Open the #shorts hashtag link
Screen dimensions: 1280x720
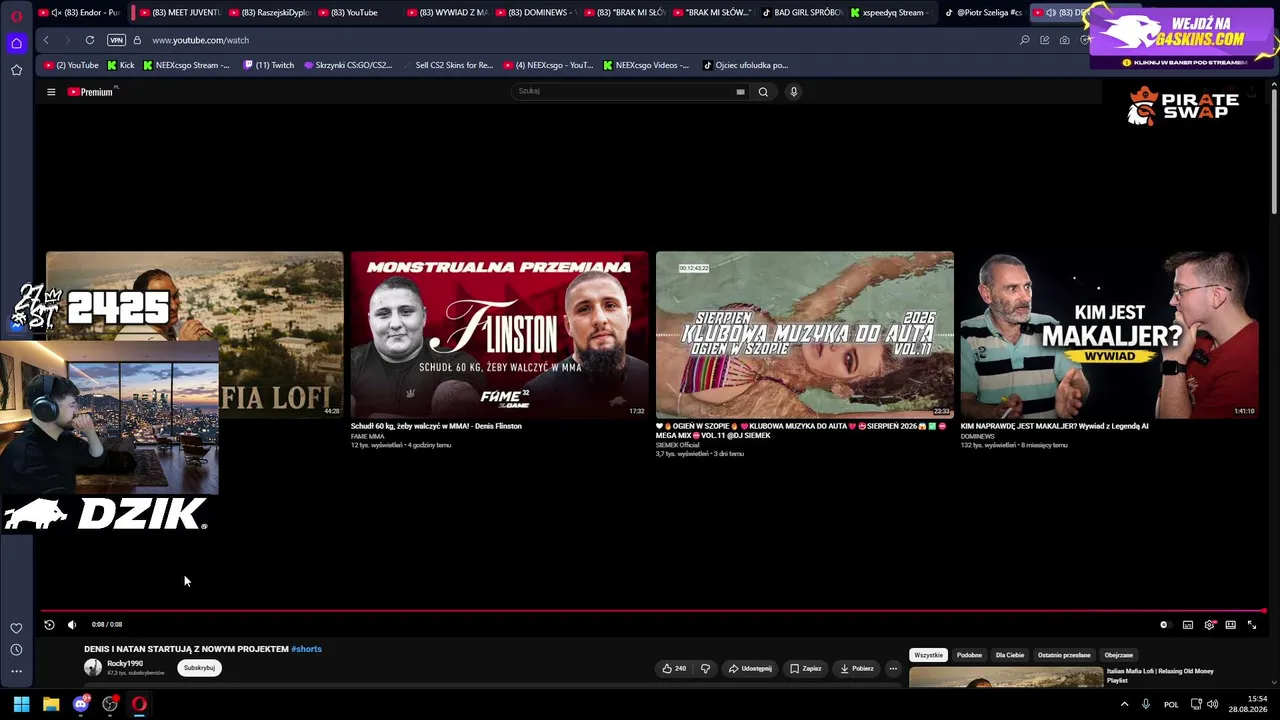point(306,649)
